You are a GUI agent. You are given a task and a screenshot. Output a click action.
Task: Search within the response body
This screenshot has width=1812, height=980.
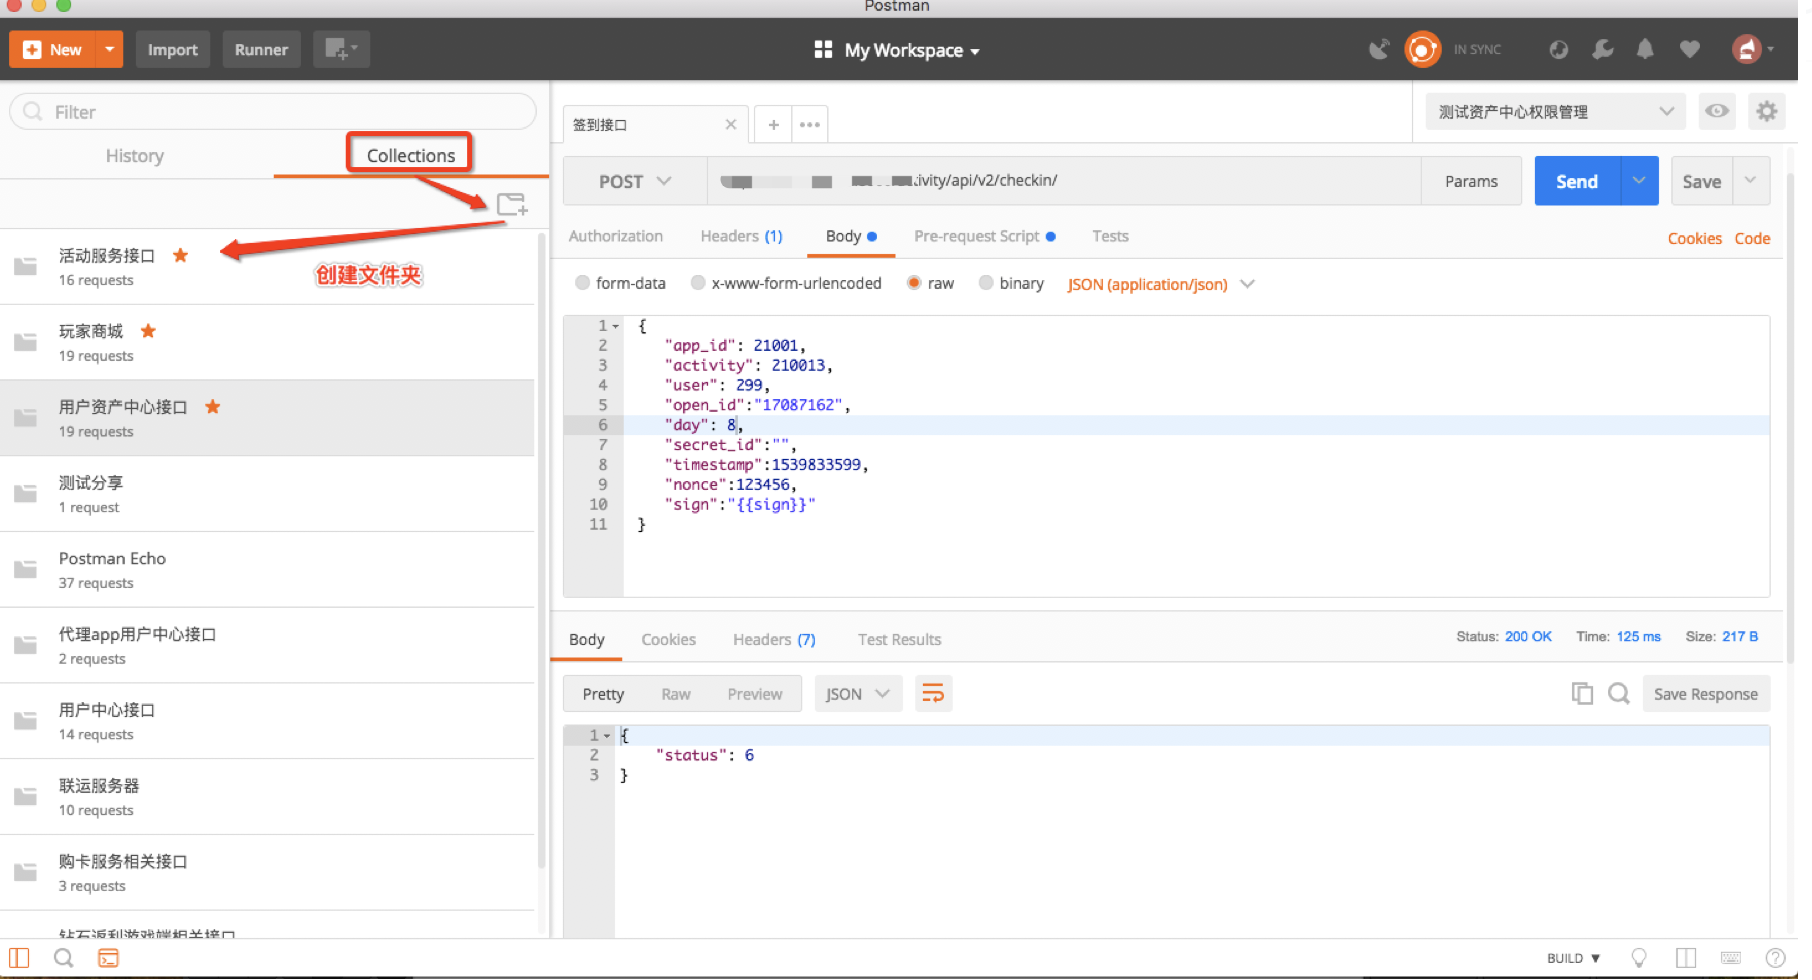point(1619,693)
